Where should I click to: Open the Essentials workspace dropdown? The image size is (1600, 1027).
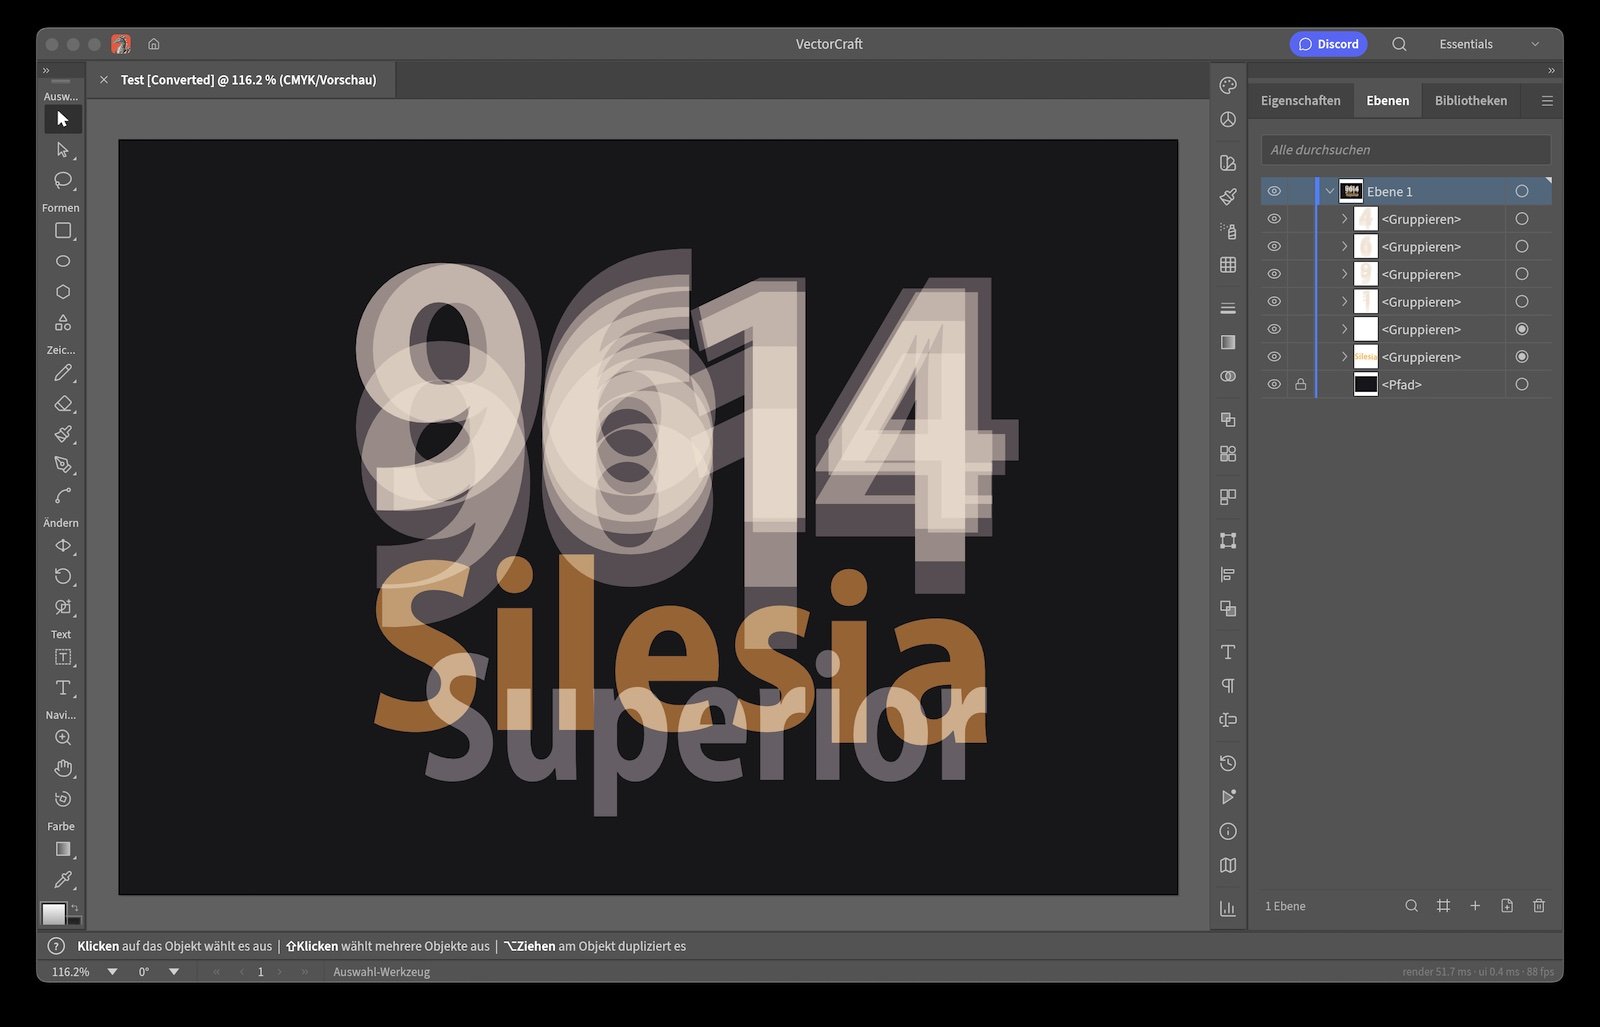pos(1489,44)
